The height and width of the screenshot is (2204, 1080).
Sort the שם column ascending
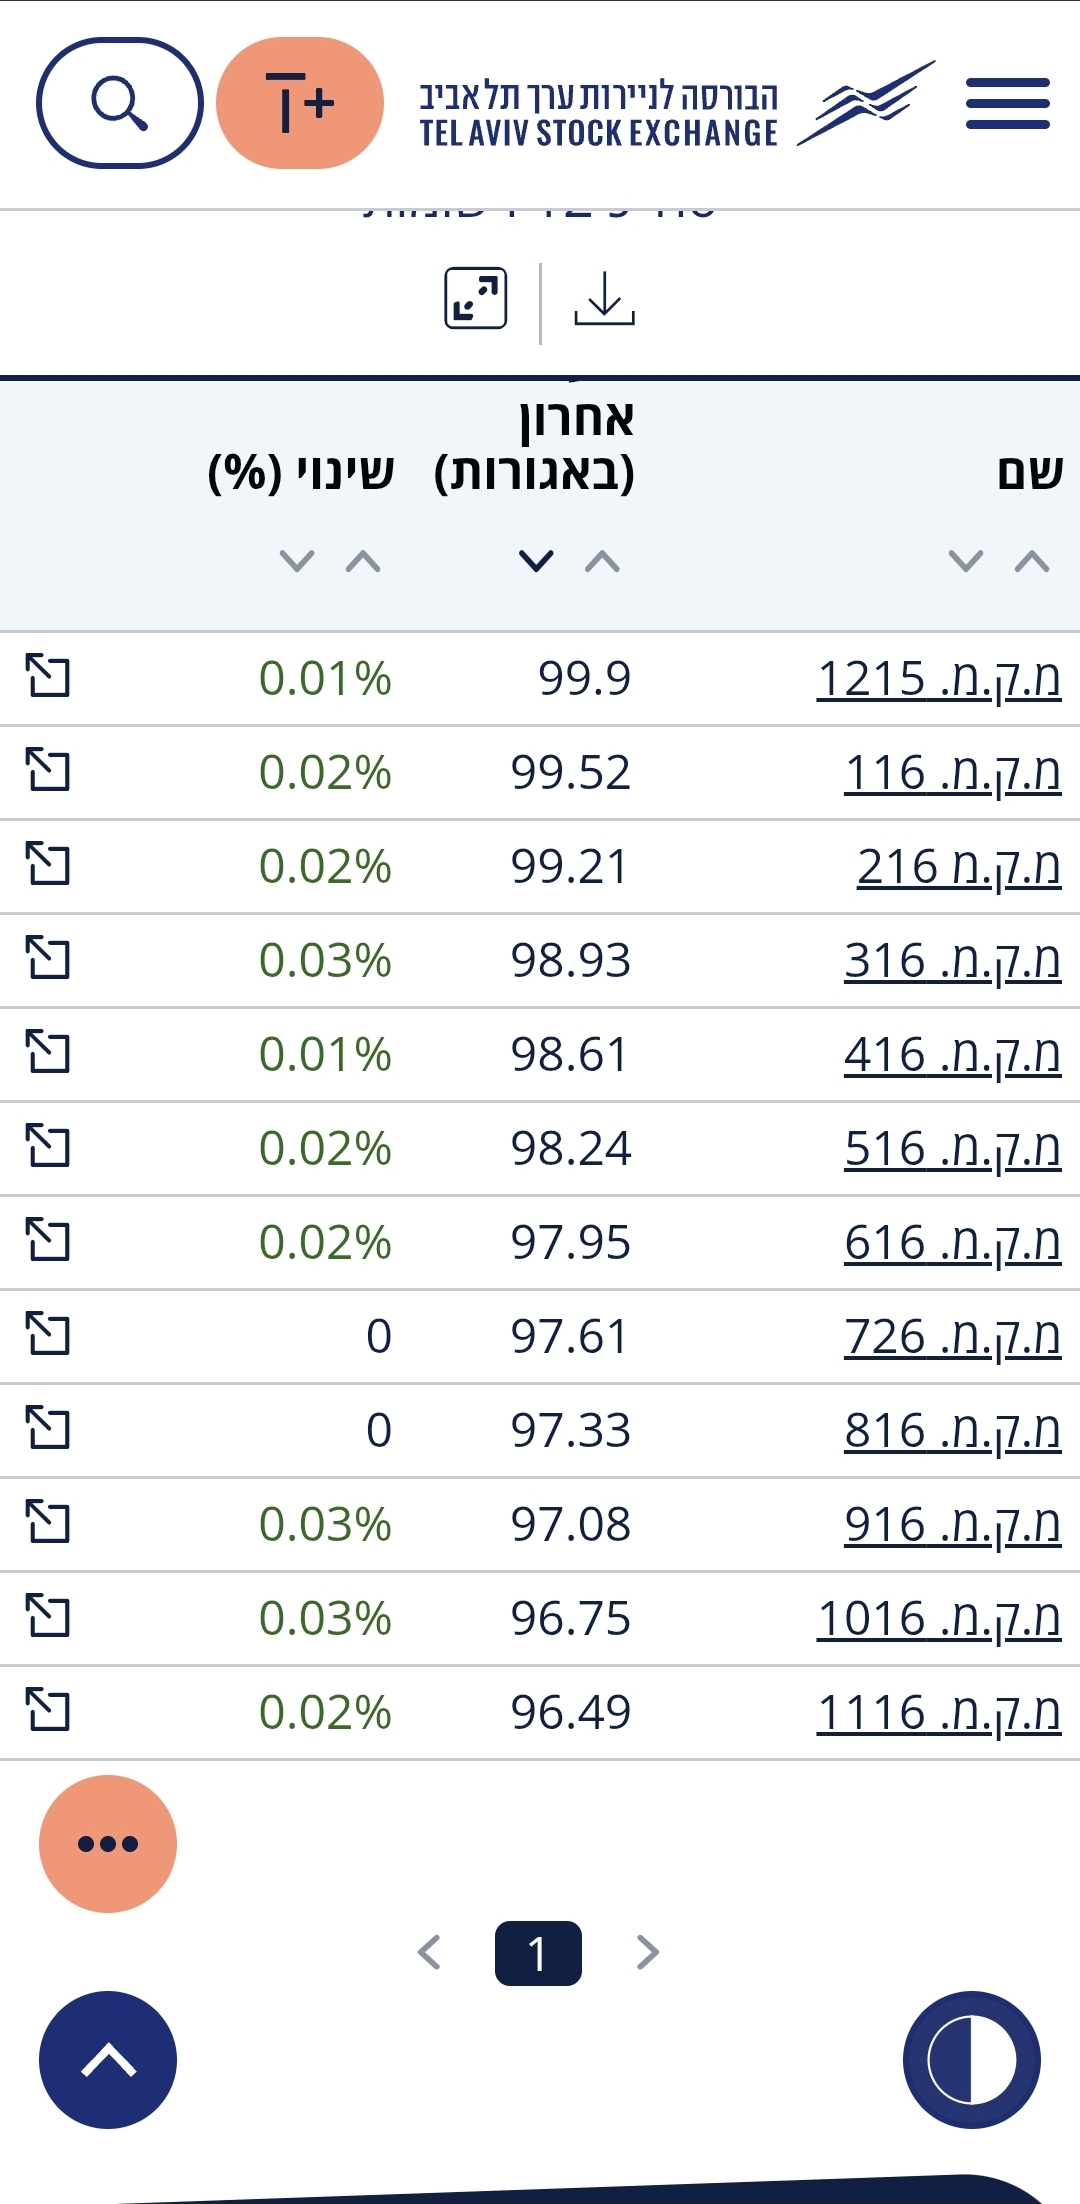pyautogui.click(x=1031, y=561)
